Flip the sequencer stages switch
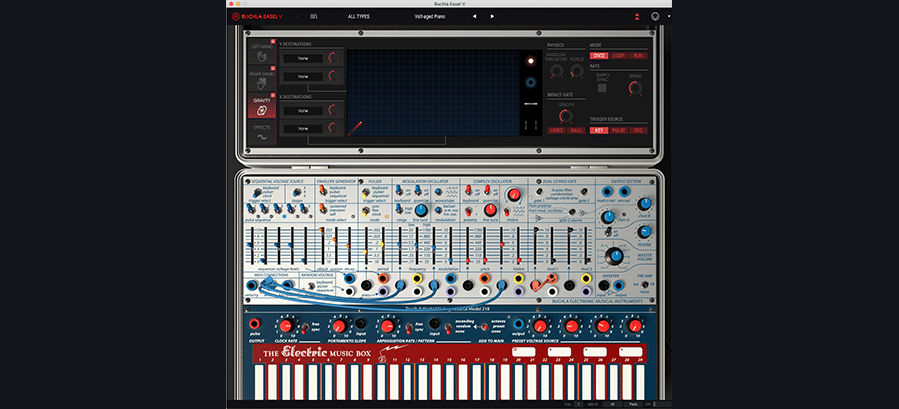The width and height of the screenshot is (899, 409). 297,192
